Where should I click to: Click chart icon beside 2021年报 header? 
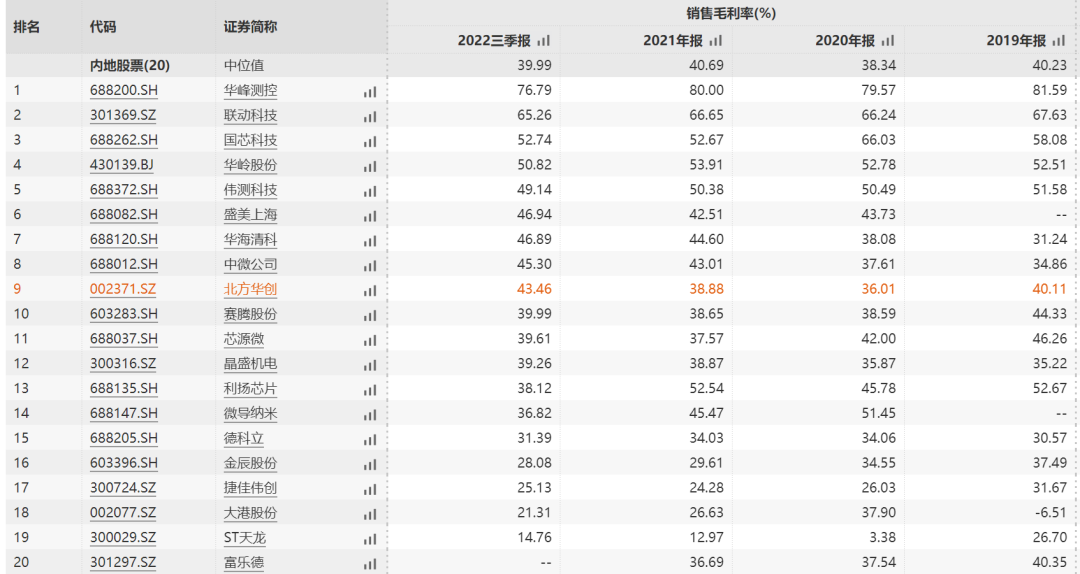[716, 41]
